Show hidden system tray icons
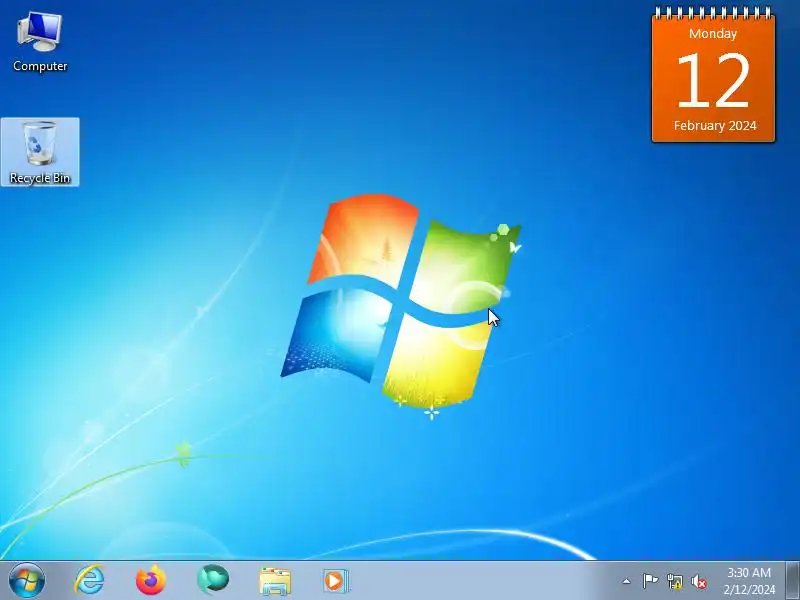 [x=627, y=581]
